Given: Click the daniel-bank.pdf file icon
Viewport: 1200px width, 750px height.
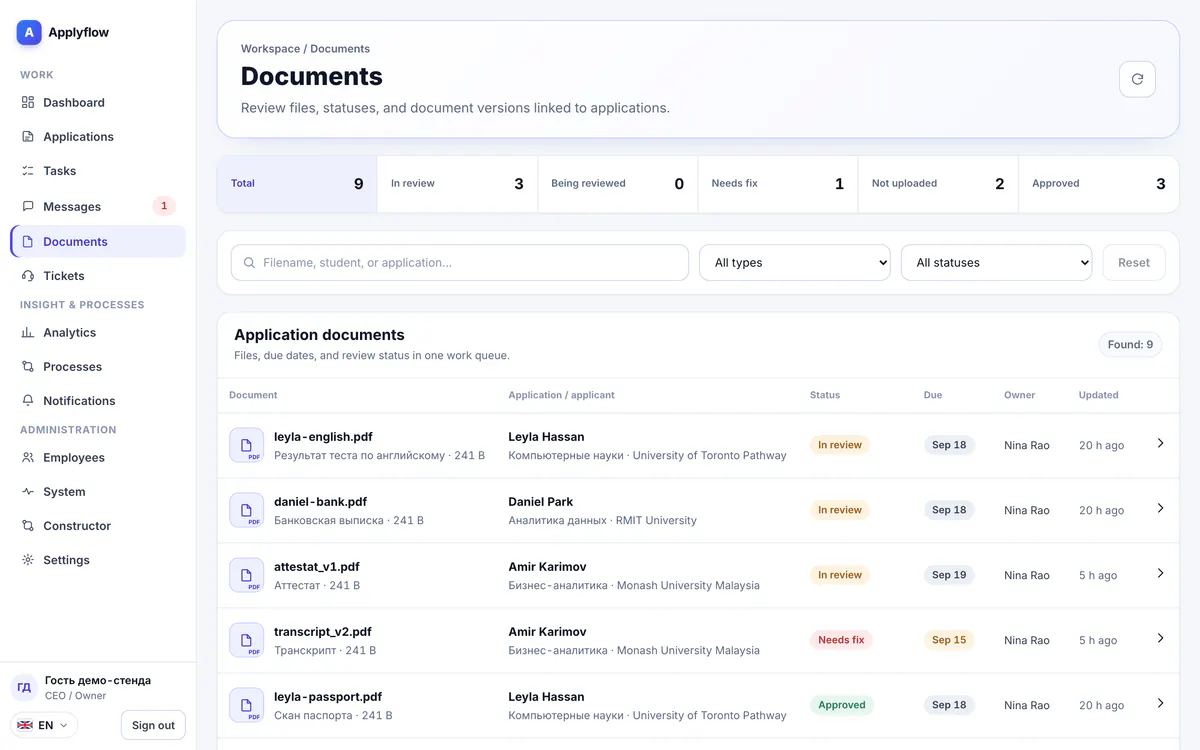Looking at the screenshot, I should (x=247, y=510).
